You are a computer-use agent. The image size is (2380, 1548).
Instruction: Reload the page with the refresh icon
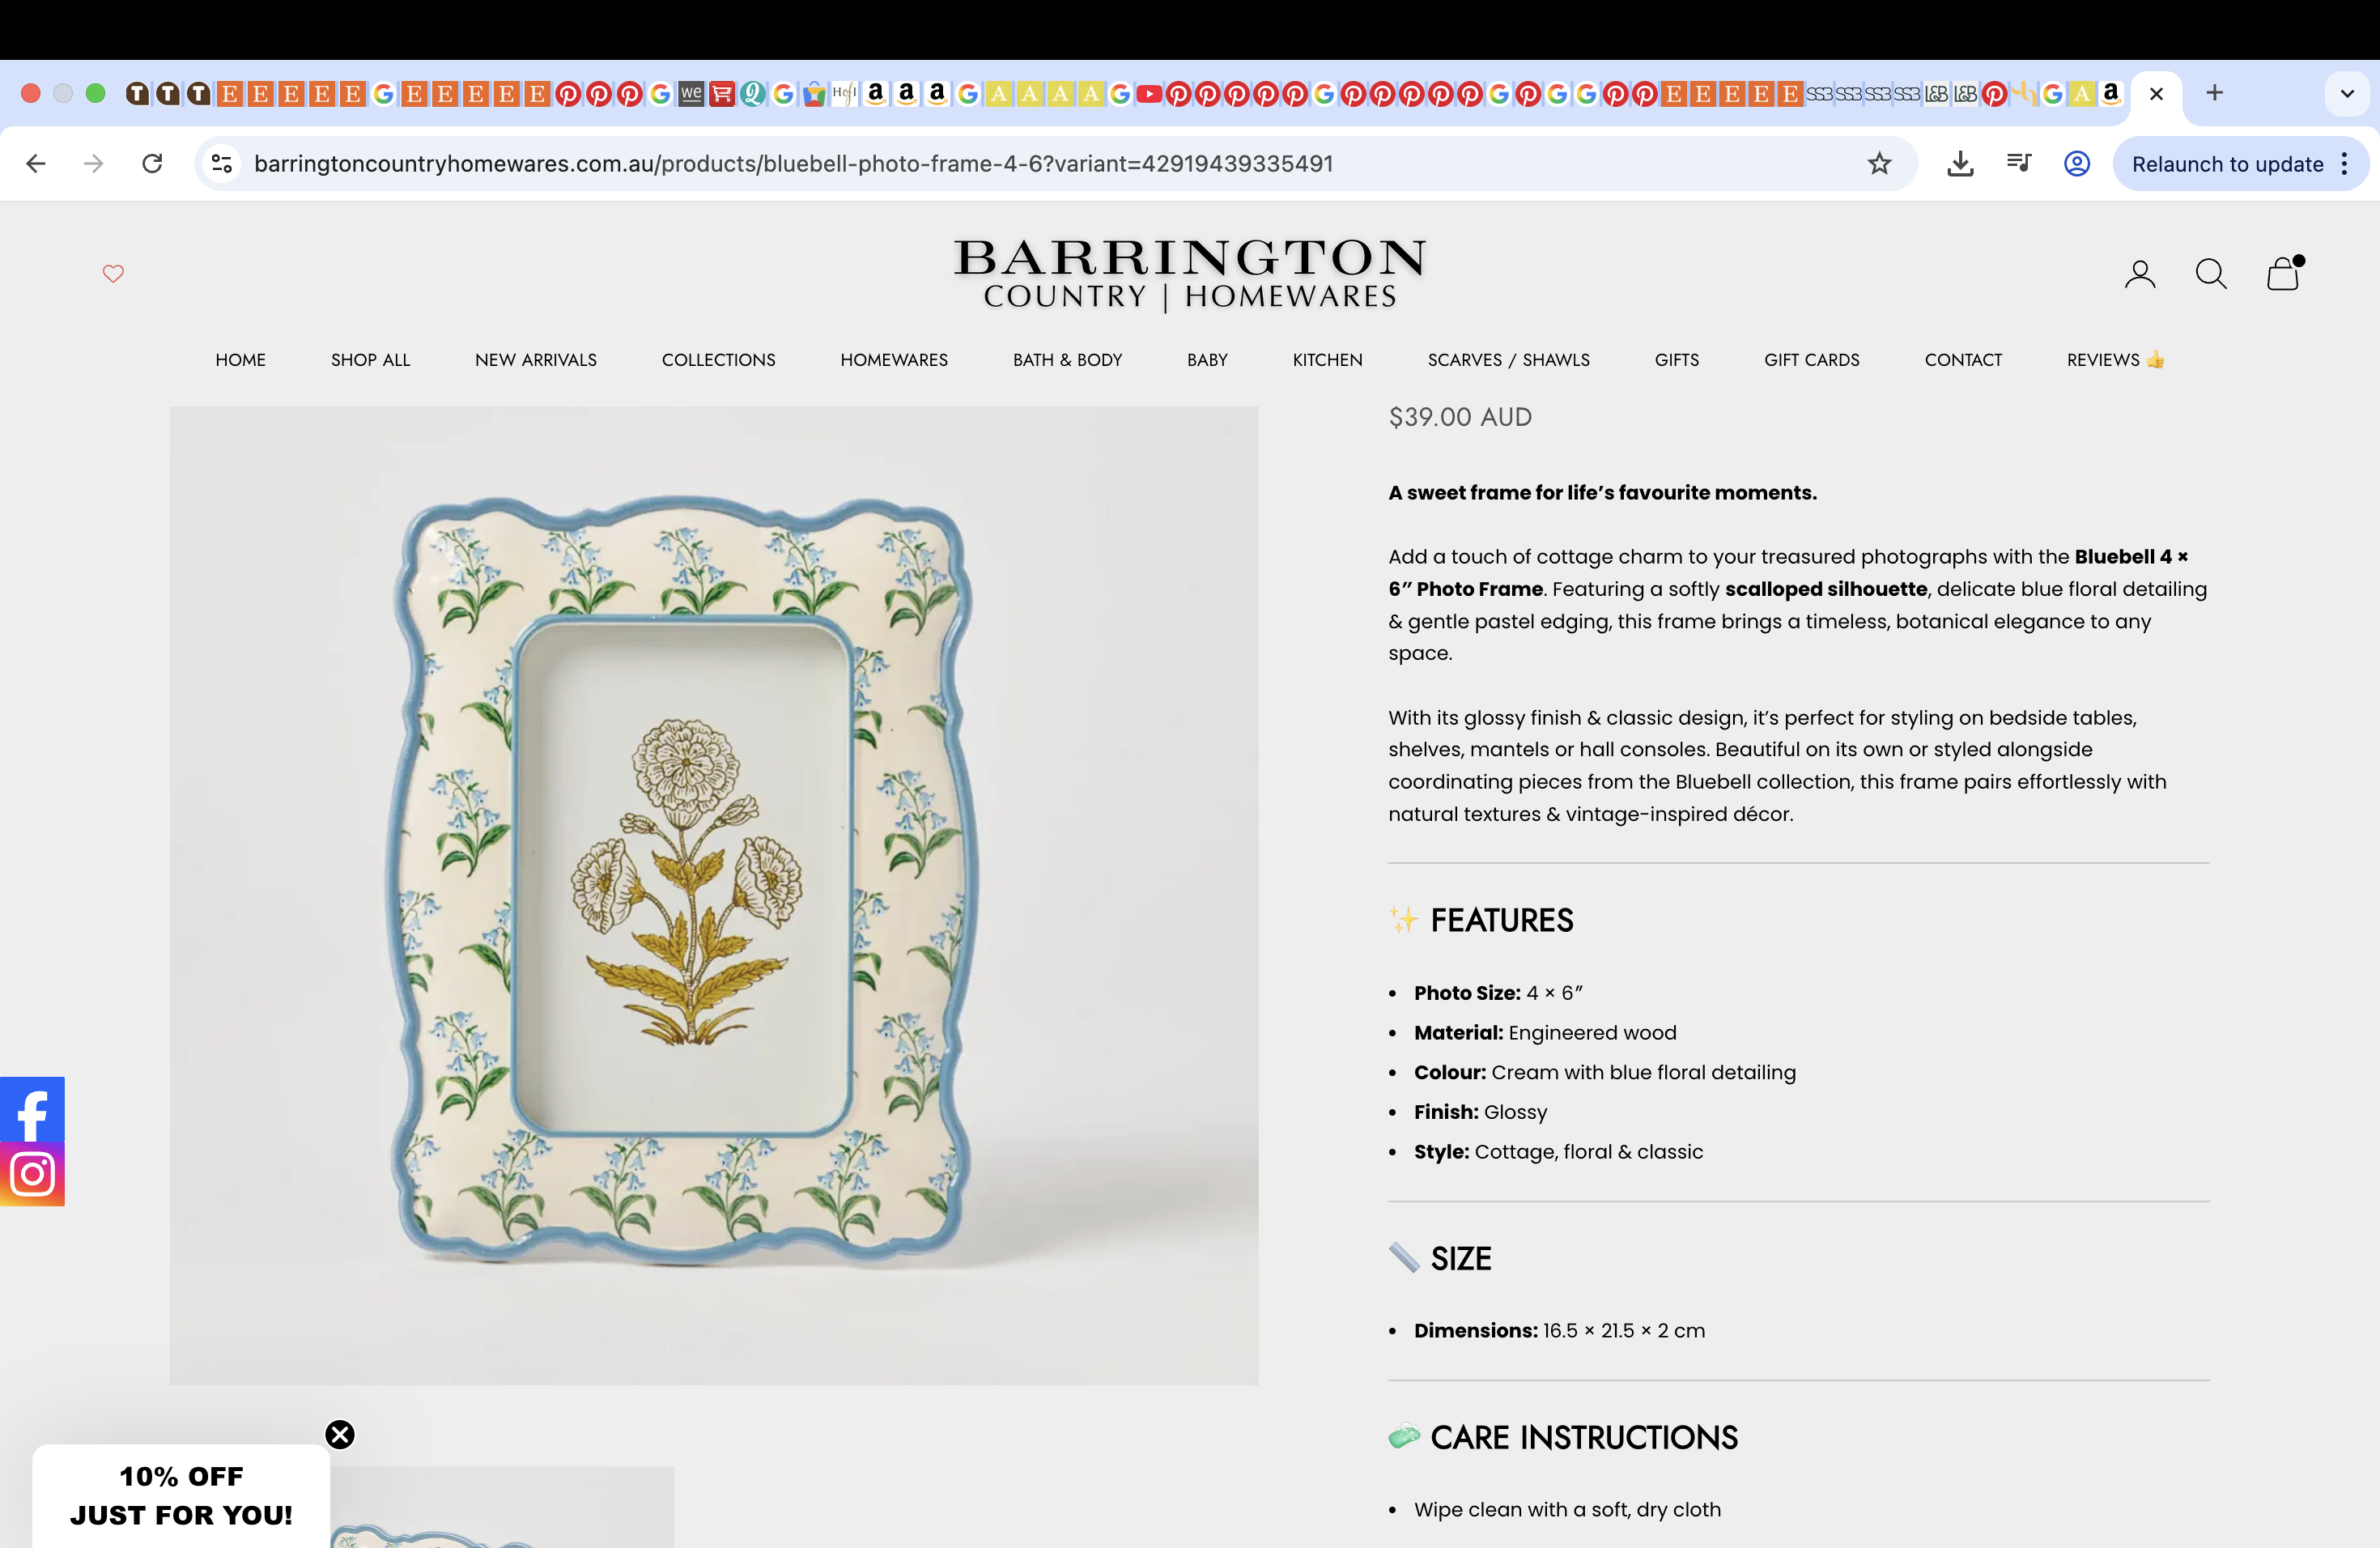pos(152,163)
